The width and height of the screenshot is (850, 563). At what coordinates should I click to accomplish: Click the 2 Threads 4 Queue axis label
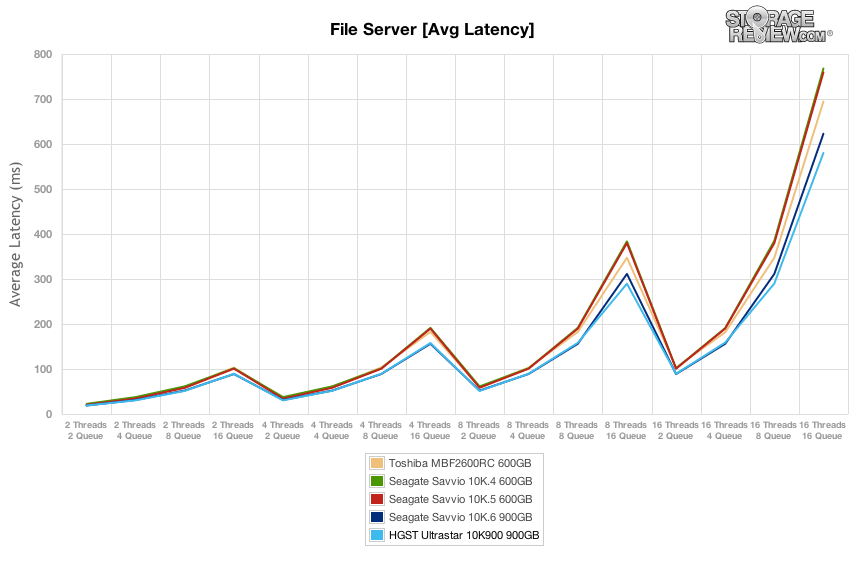point(134,430)
